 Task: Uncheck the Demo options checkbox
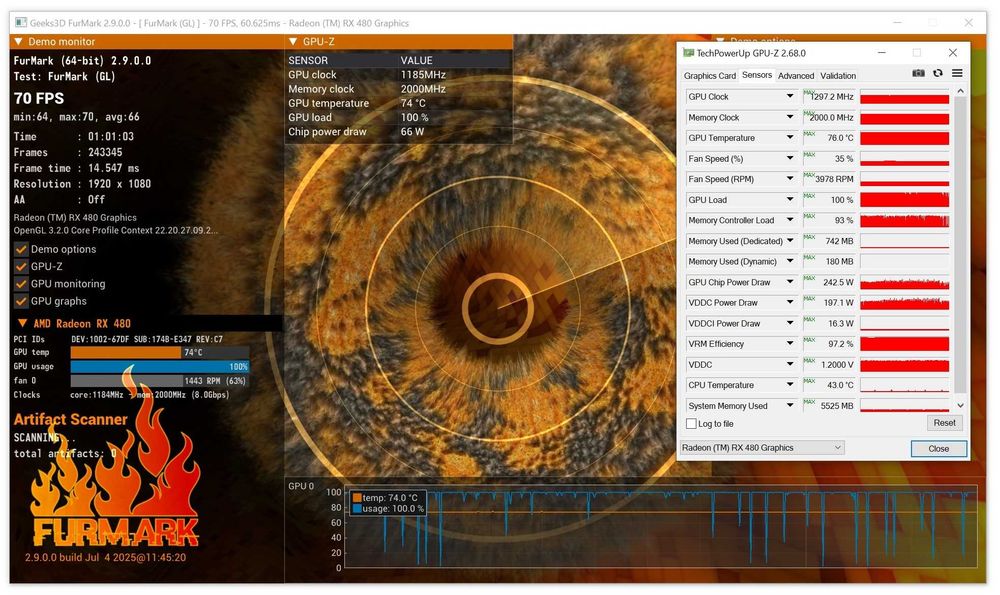[21, 249]
